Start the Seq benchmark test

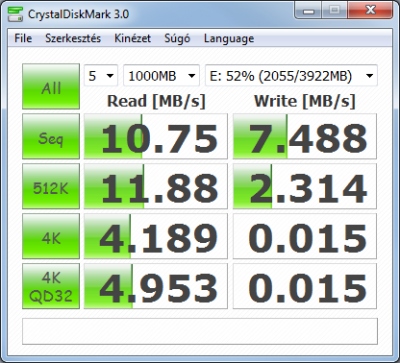51,136
